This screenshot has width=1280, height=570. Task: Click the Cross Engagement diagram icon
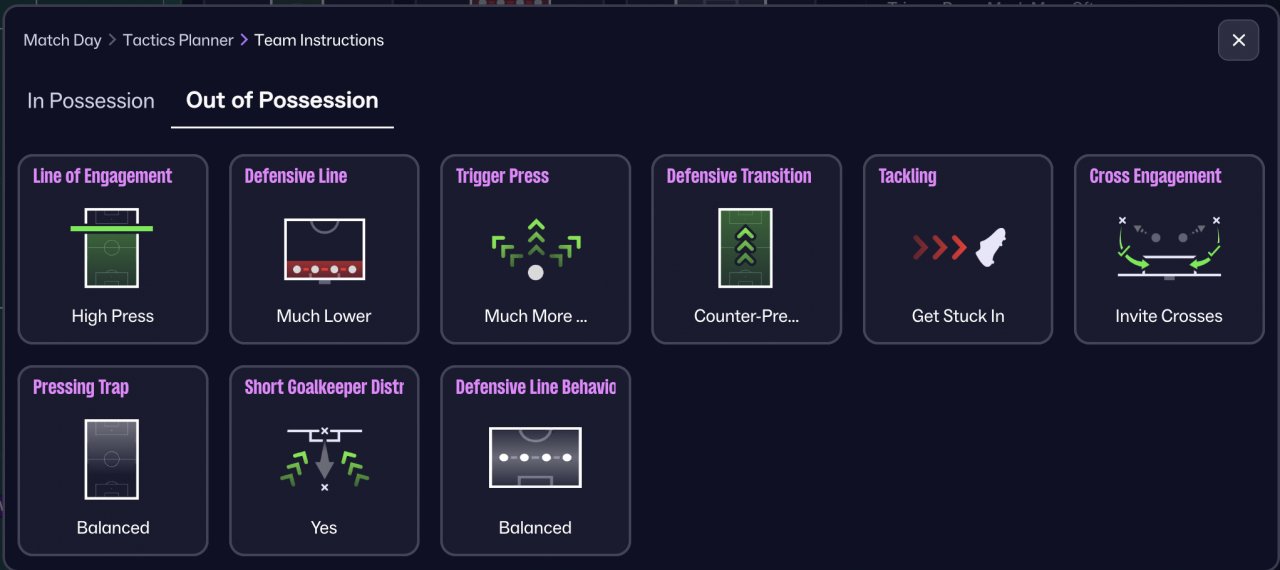coord(1168,247)
